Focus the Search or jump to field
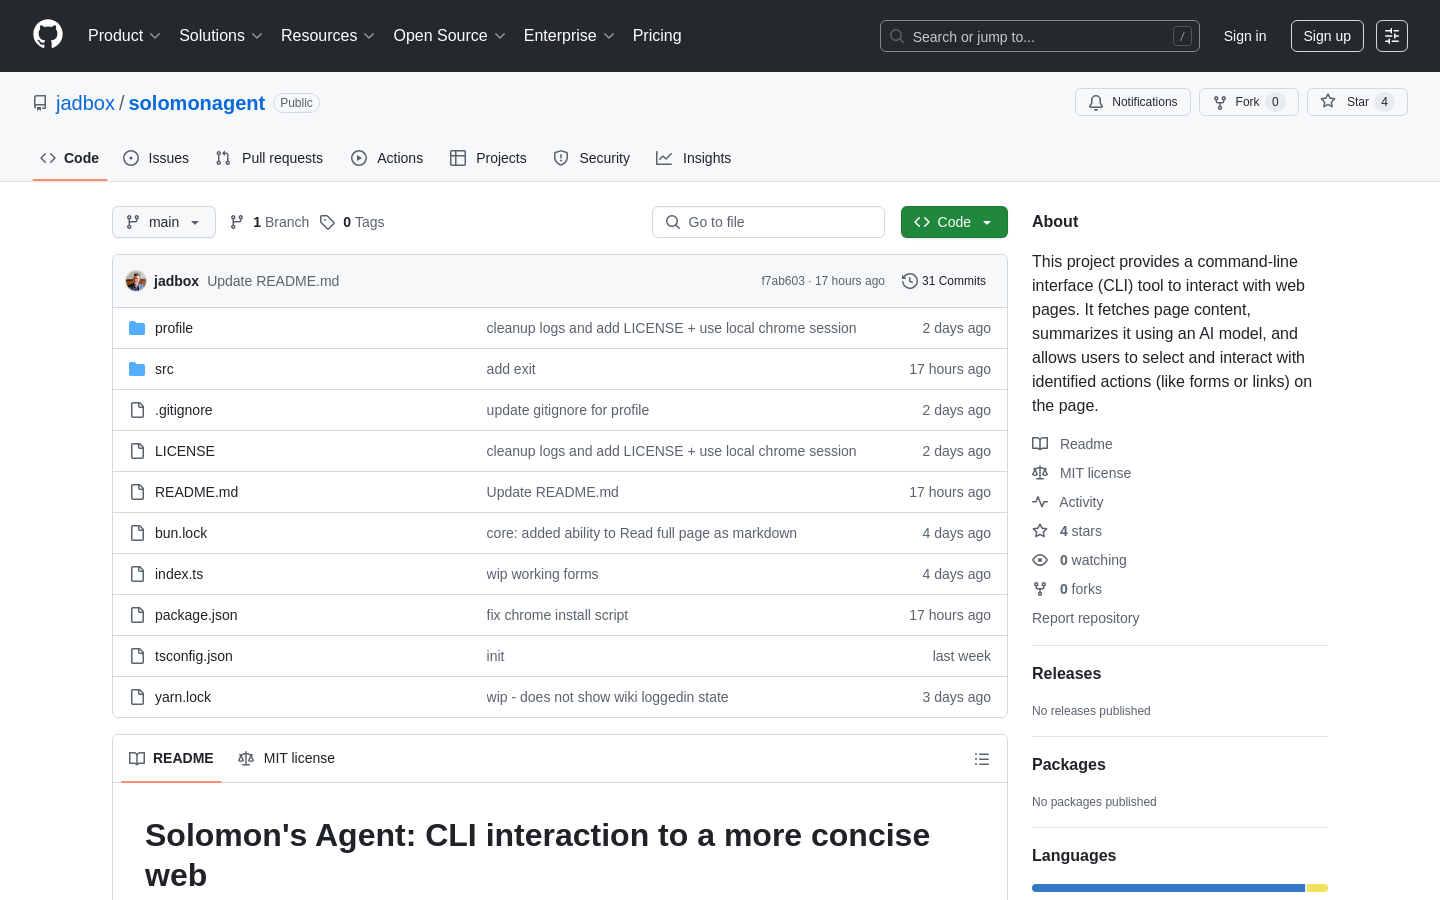Image resolution: width=1440 pixels, height=900 pixels. click(x=1040, y=36)
